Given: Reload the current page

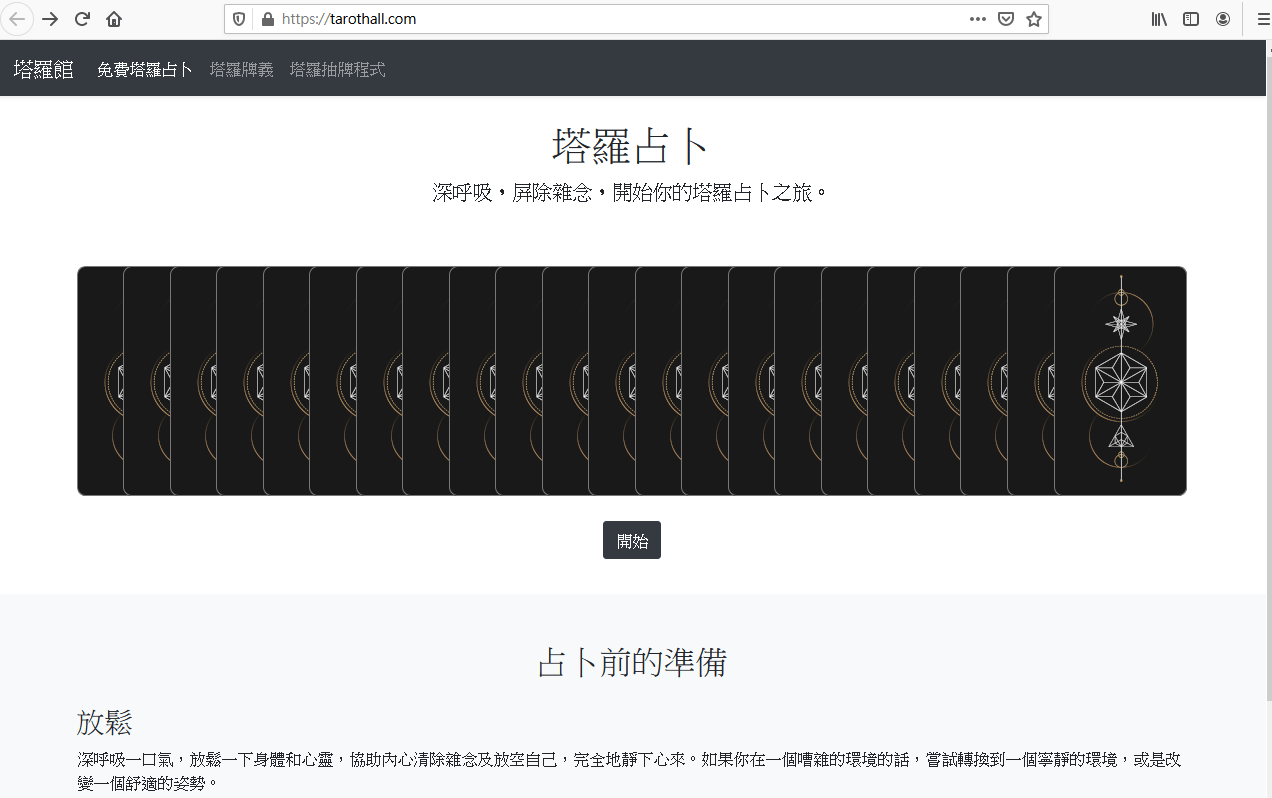Looking at the screenshot, I should click(82, 19).
